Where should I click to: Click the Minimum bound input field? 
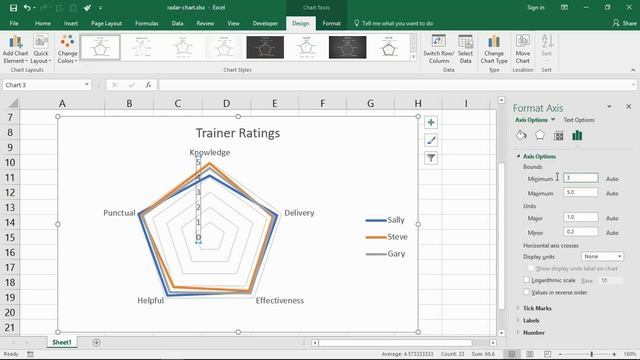(x=581, y=178)
